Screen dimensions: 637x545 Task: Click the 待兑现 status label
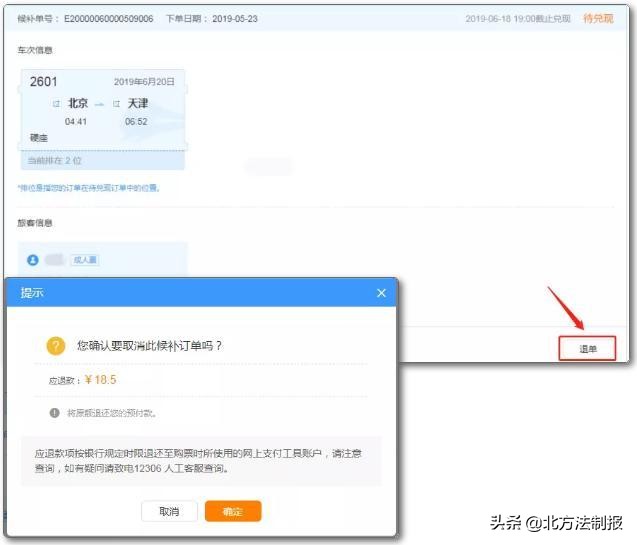pyautogui.click(x=598, y=18)
